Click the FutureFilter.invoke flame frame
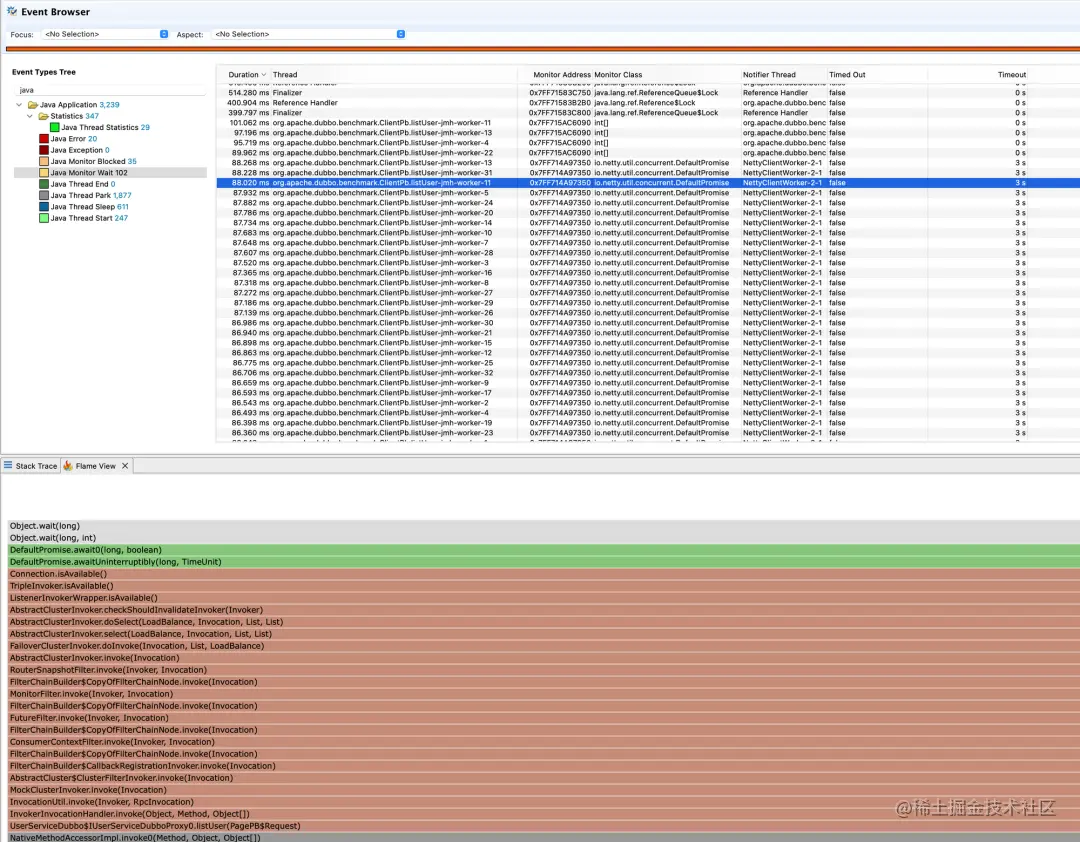 tap(543, 718)
